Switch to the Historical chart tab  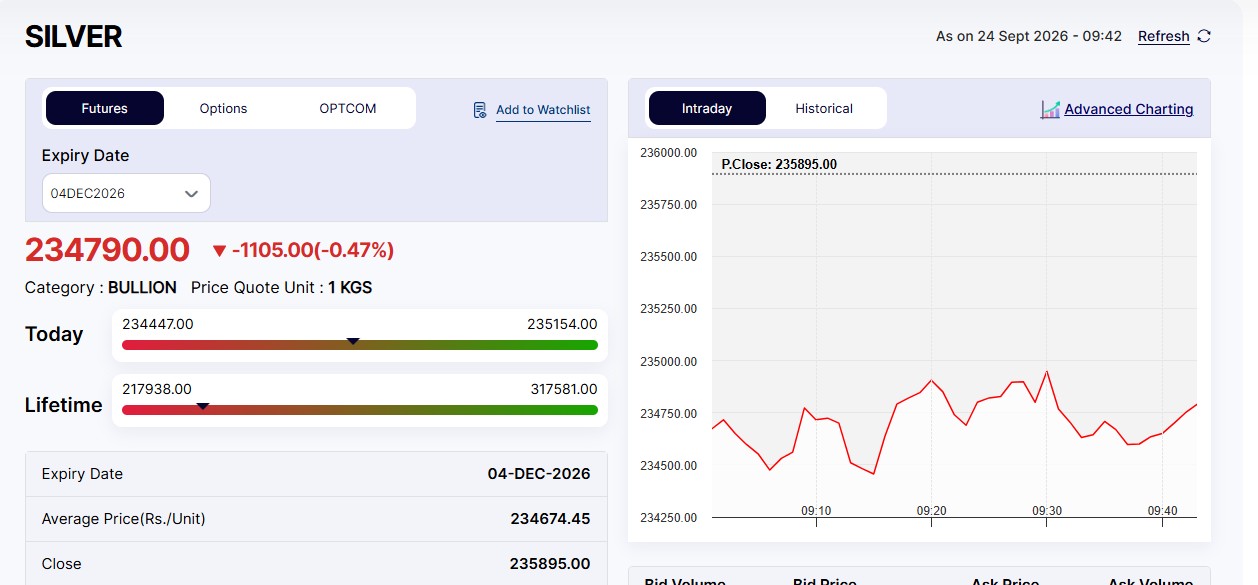coord(824,108)
